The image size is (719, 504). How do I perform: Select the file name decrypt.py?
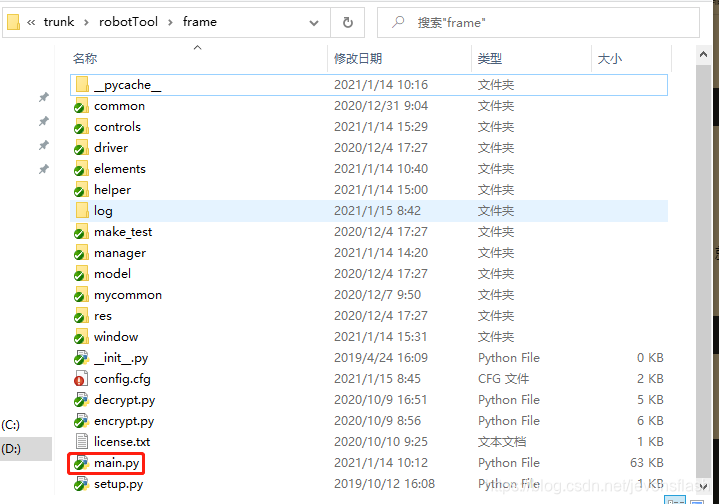(x=124, y=400)
